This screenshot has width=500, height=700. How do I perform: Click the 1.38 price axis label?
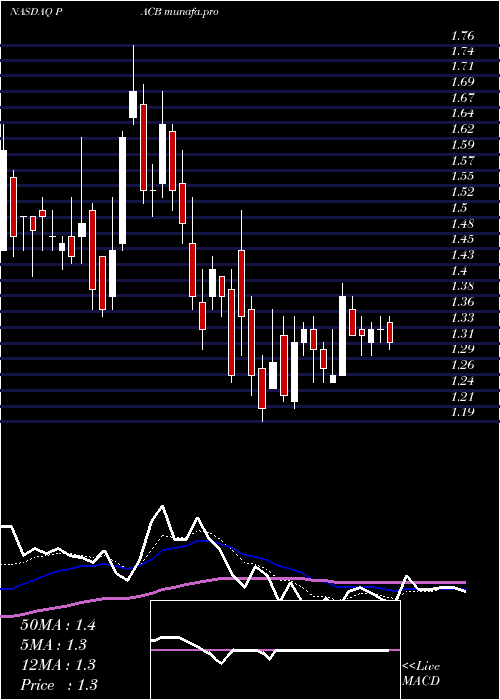(x=462, y=287)
